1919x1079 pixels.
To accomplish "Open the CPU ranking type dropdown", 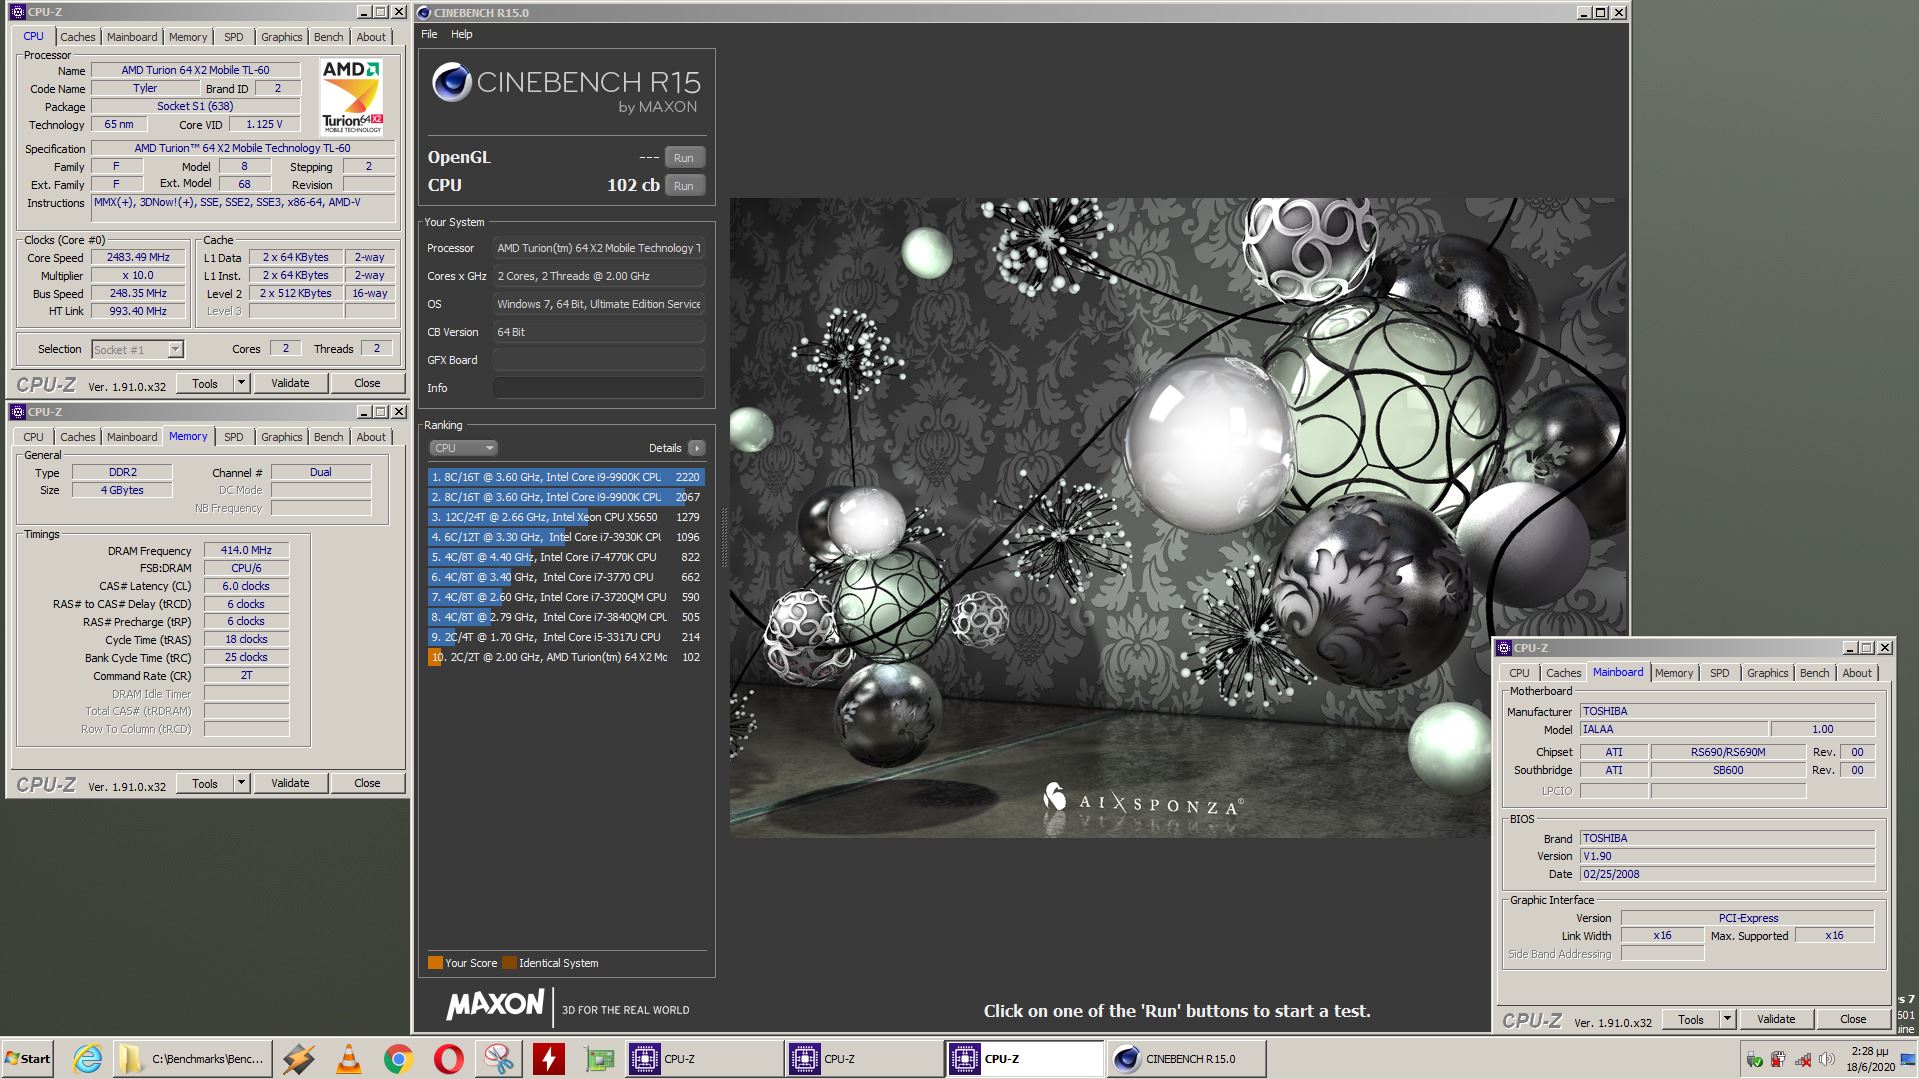I will pyautogui.click(x=463, y=448).
